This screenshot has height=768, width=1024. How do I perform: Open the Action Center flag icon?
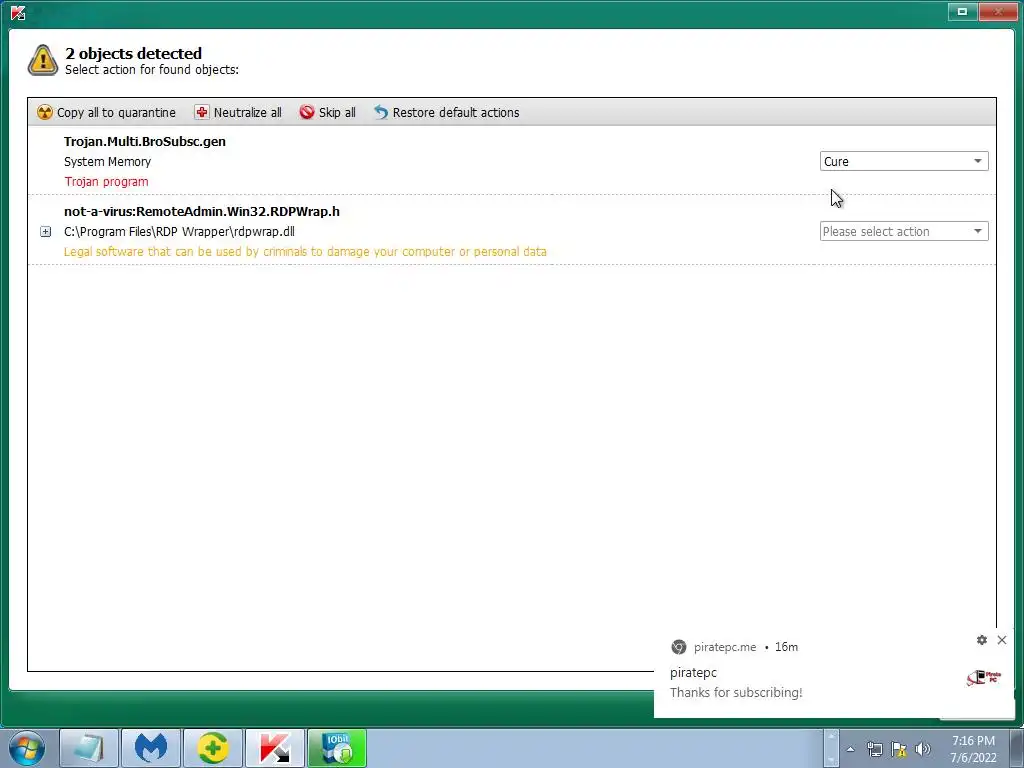(899, 749)
